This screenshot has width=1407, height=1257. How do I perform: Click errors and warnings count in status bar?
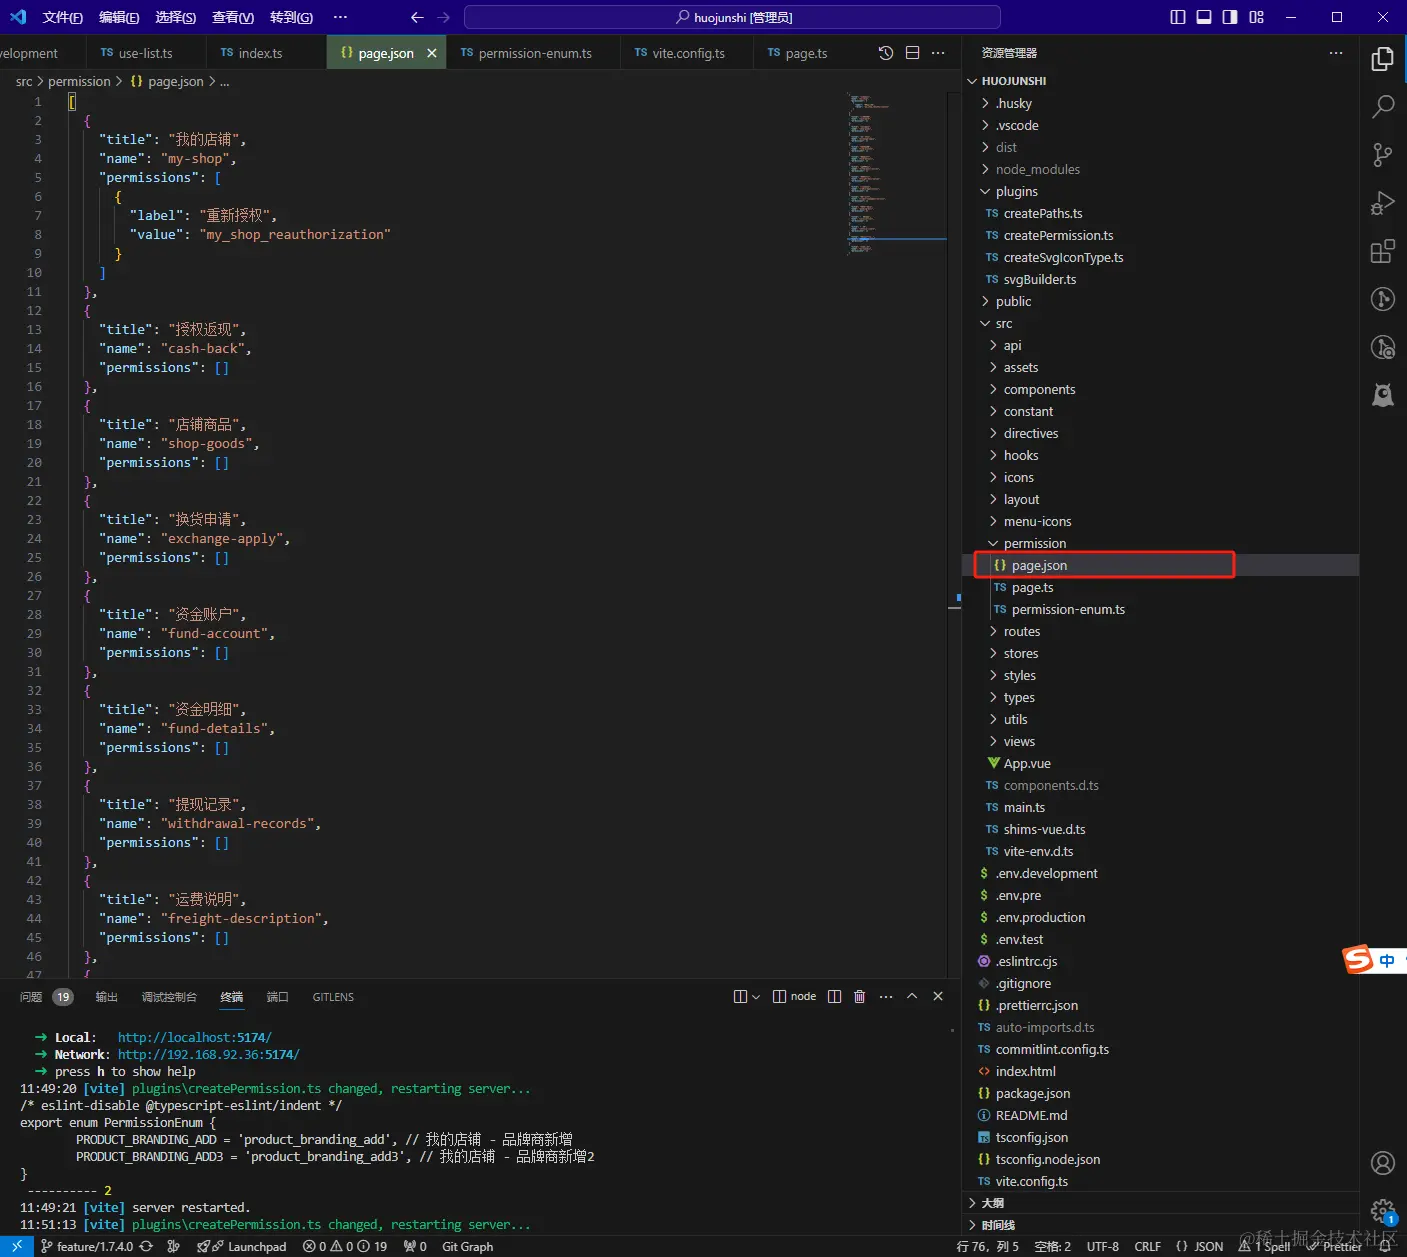pyautogui.click(x=345, y=1246)
